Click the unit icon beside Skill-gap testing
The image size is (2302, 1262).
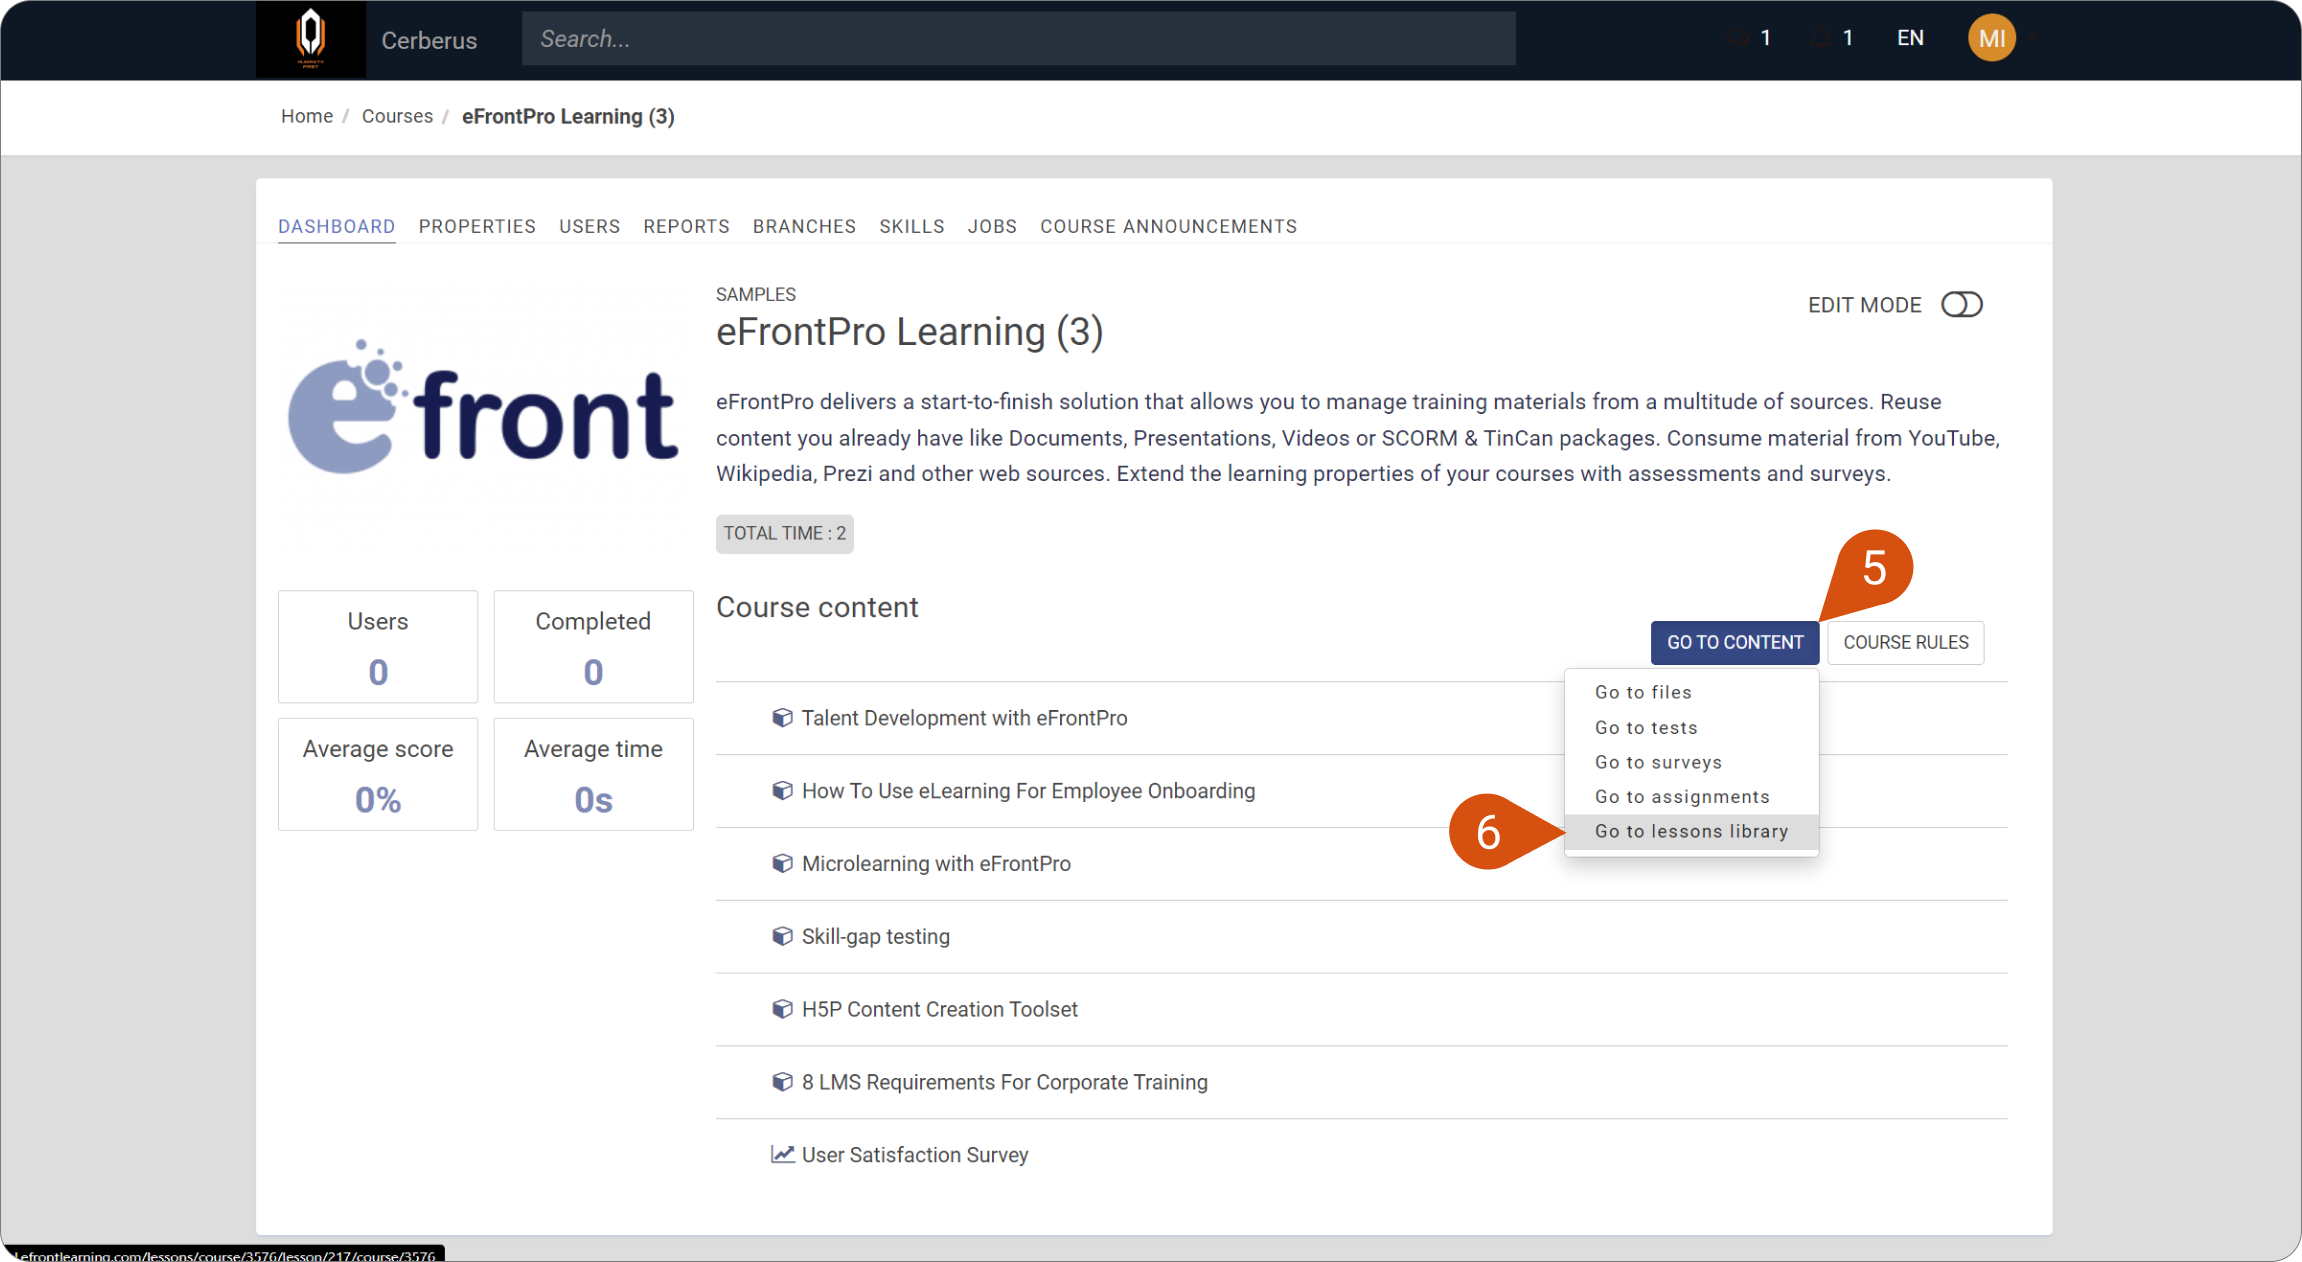pos(782,936)
